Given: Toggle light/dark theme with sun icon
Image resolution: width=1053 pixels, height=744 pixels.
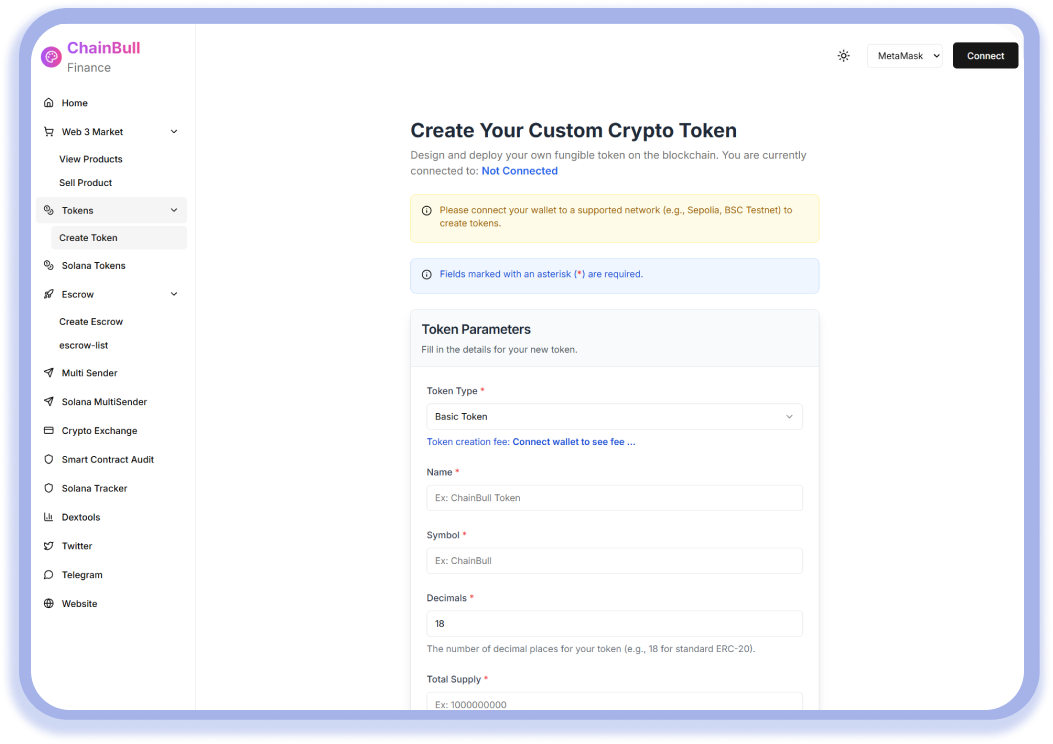Looking at the screenshot, I should [x=843, y=56].
